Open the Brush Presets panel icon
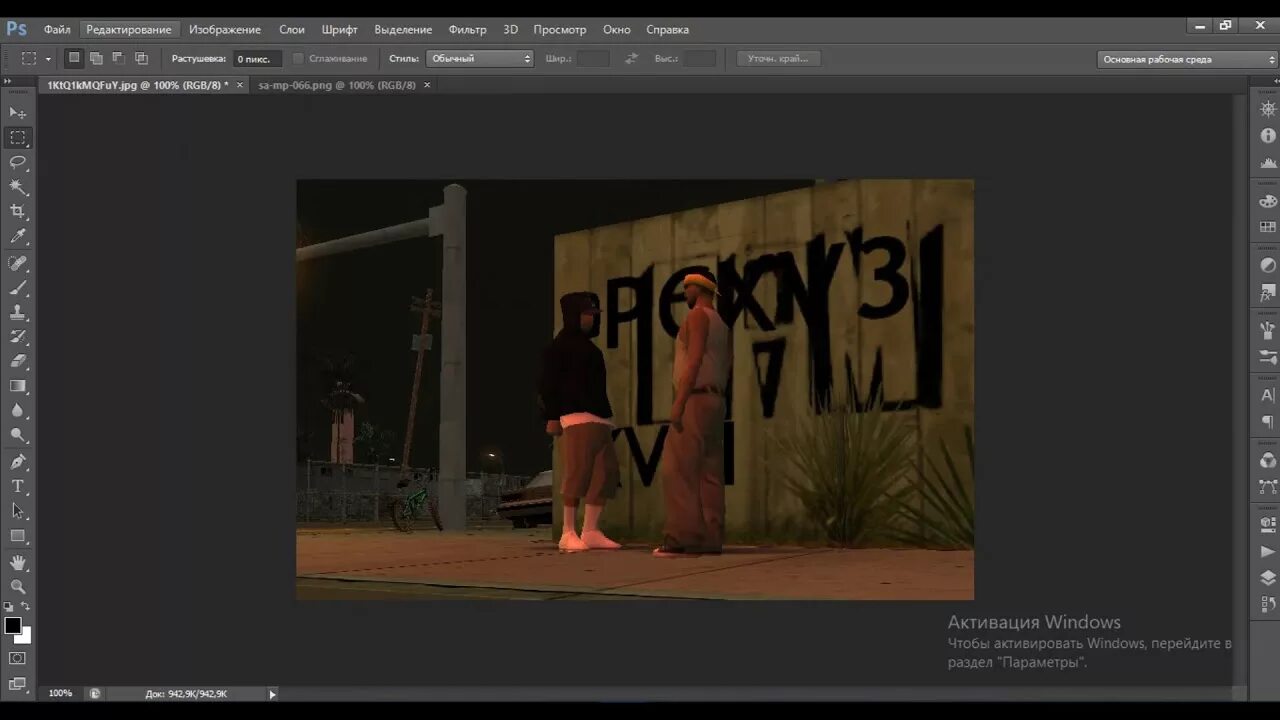The height and width of the screenshot is (720, 1280). coord(1268,357)
